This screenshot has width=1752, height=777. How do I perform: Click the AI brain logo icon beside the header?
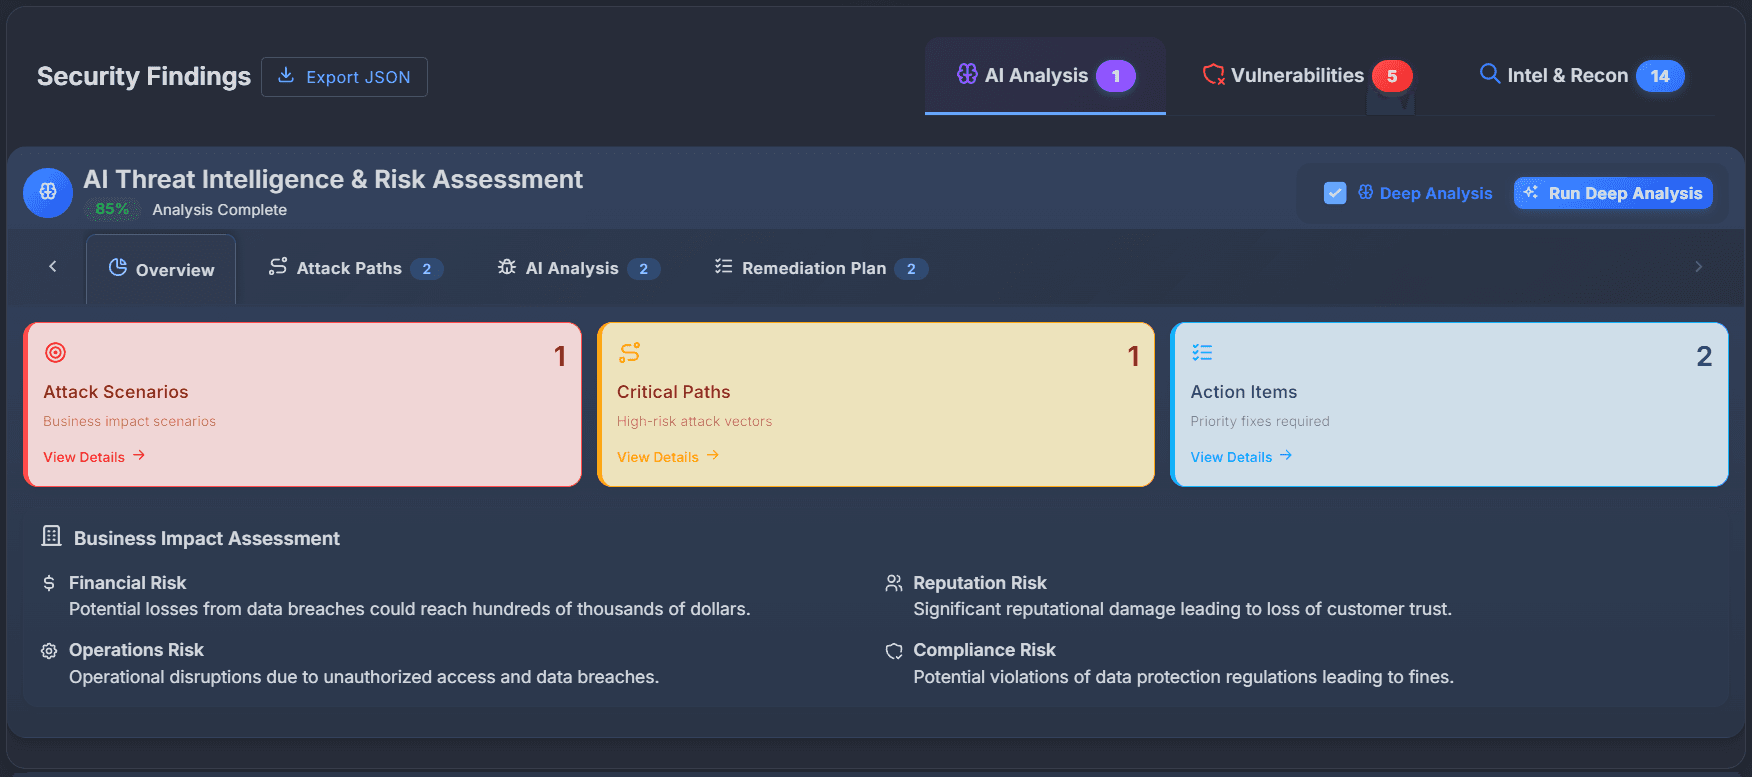click(47, 192)
